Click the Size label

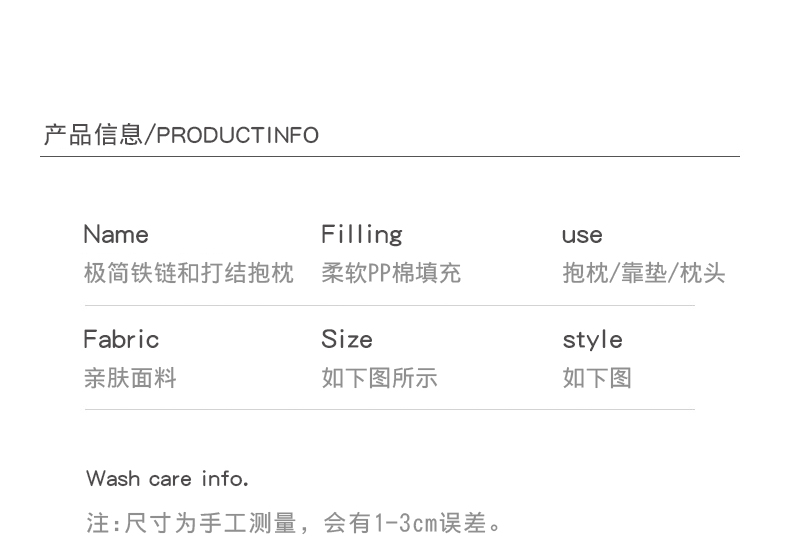tap(347, 340)
